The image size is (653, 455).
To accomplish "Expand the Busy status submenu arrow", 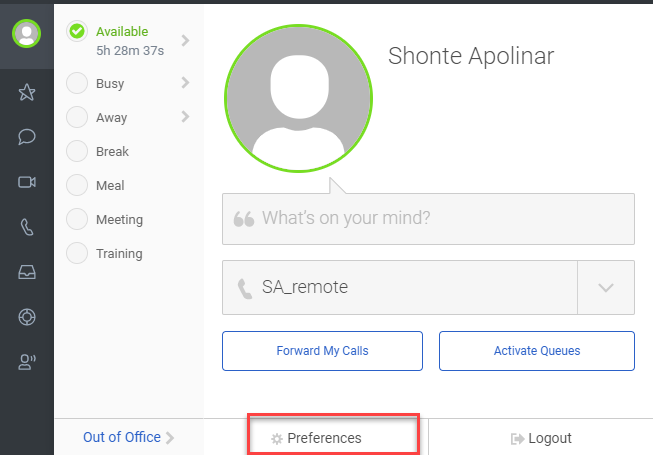I will [x=186, y=83].
